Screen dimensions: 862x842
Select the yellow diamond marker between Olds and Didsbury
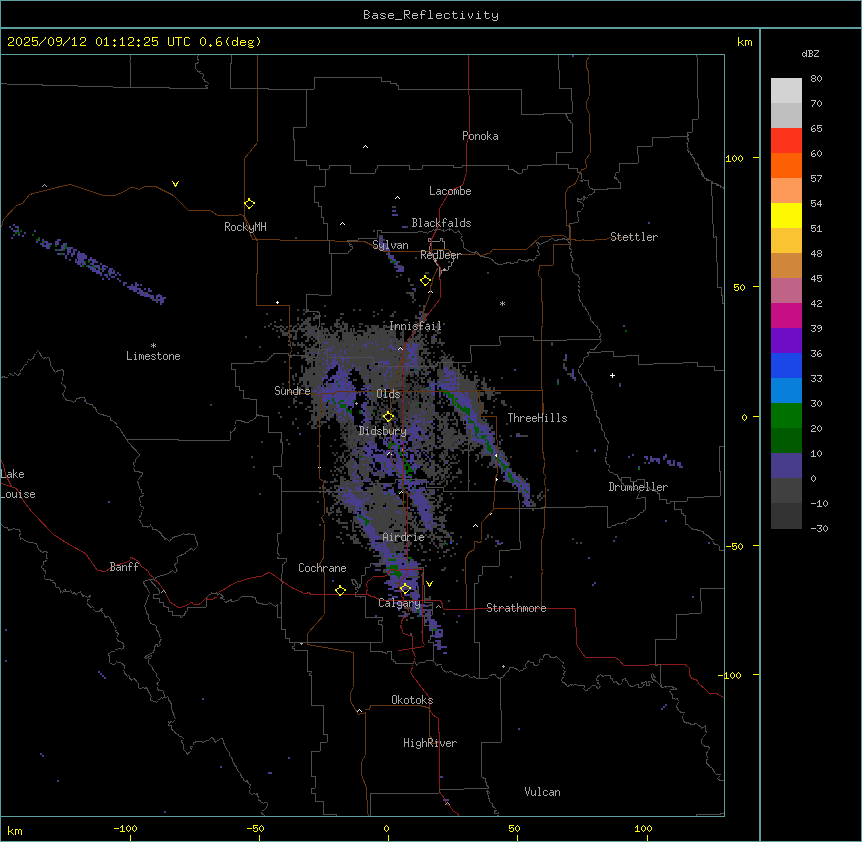click(389, 417)
